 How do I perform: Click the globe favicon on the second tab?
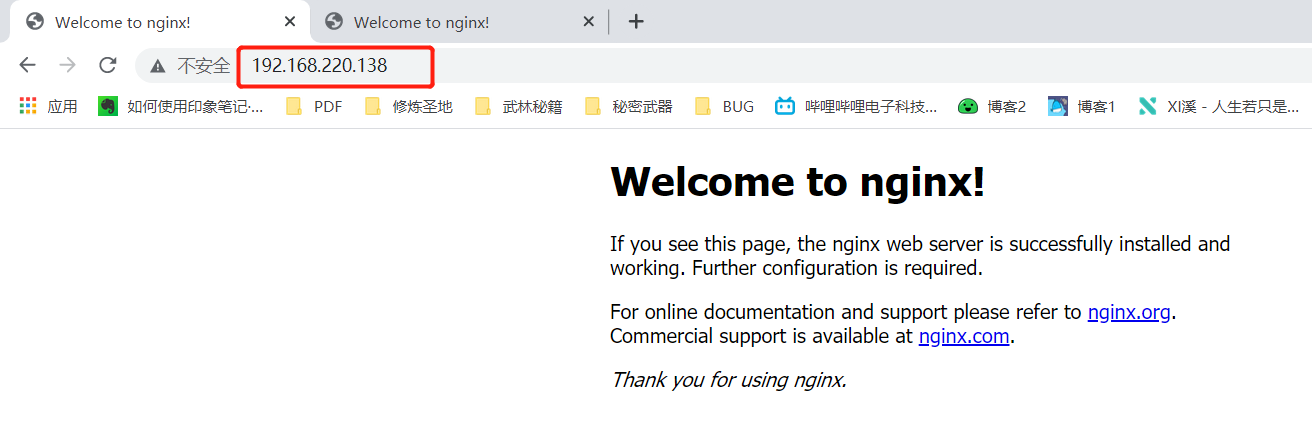pyautogui.click(x=334, y=22)
